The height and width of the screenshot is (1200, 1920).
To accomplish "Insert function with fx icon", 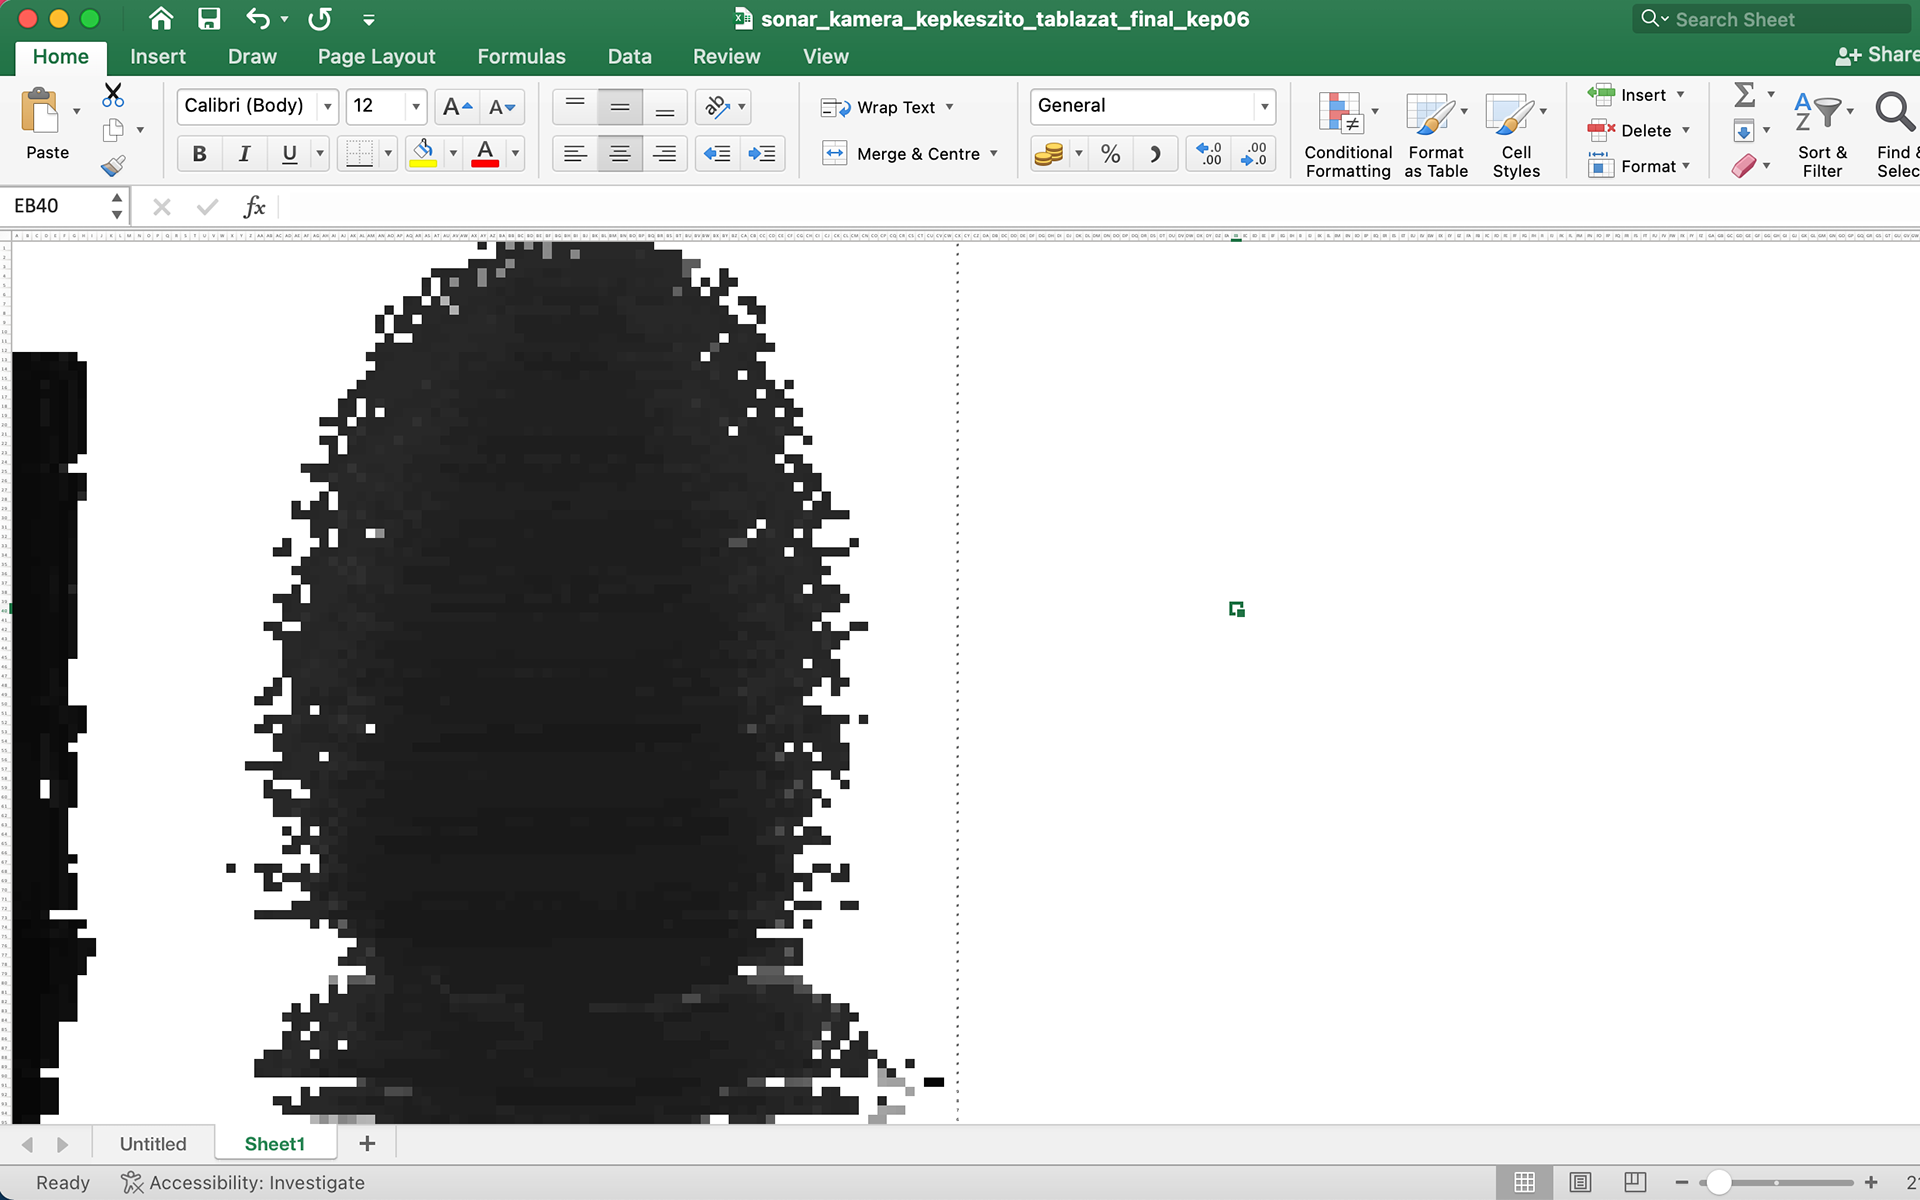I will [254, 207].
